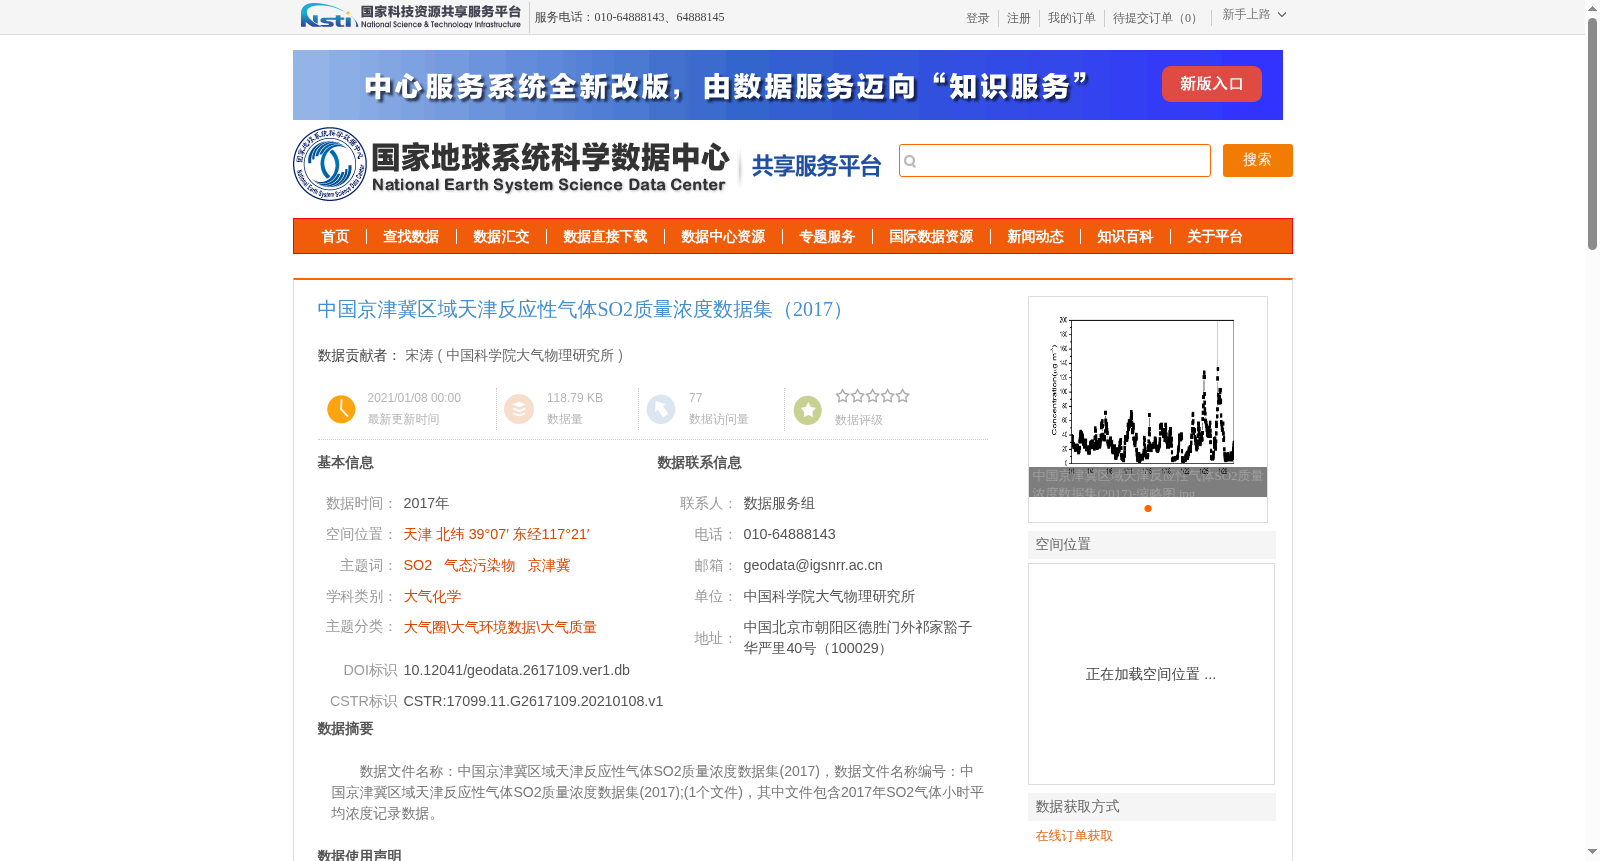Screen dimensions: 1600x861
Task: Click the 空间位置 panel header
Action: (1152, 545)
